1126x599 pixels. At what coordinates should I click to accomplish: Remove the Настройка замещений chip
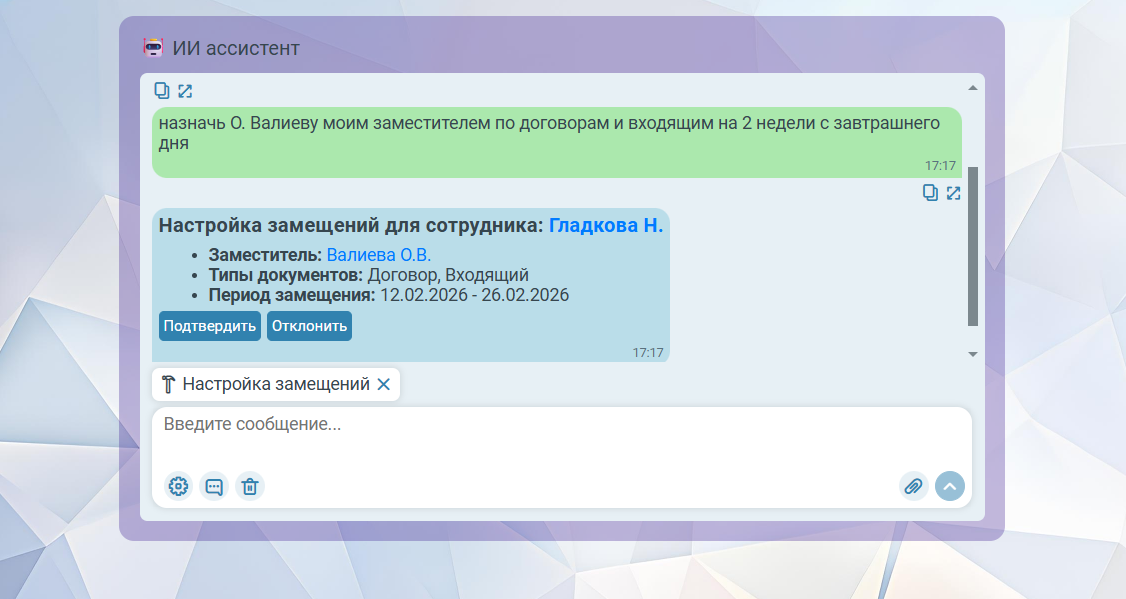[383, 384]
